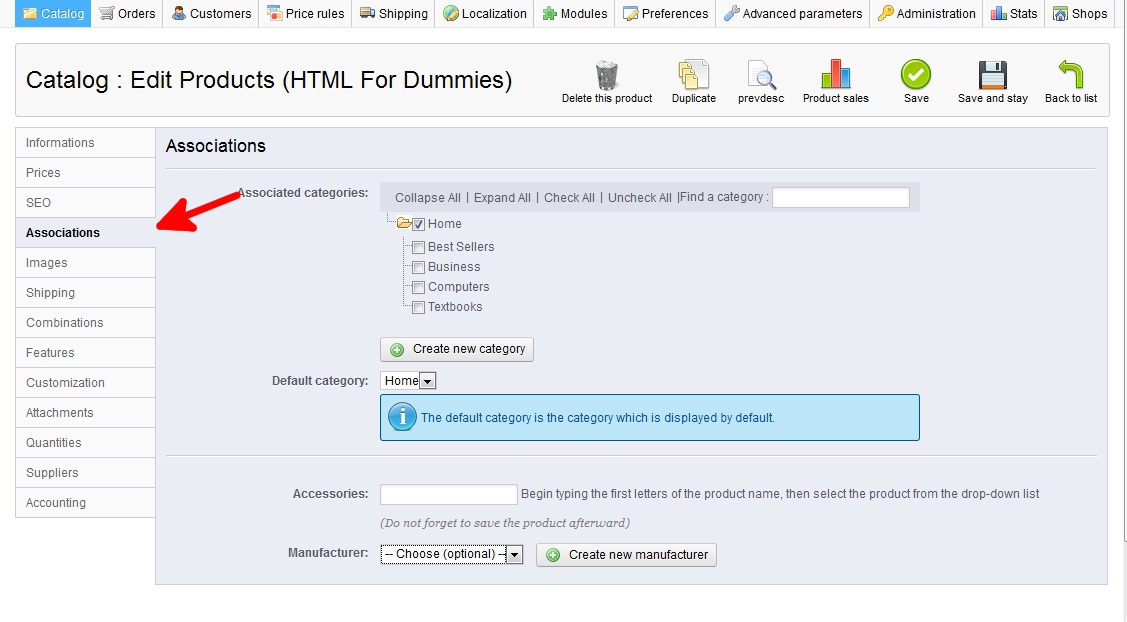The height and width of the screenshot is (622, 1127).
Task: Click the Find a category search field
Action: (840, 197)
